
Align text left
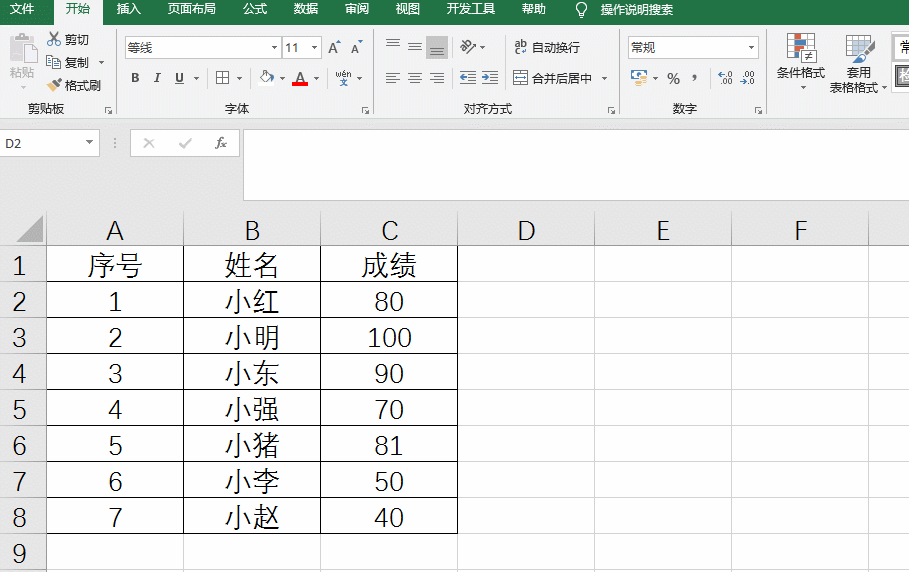point(392,78)
